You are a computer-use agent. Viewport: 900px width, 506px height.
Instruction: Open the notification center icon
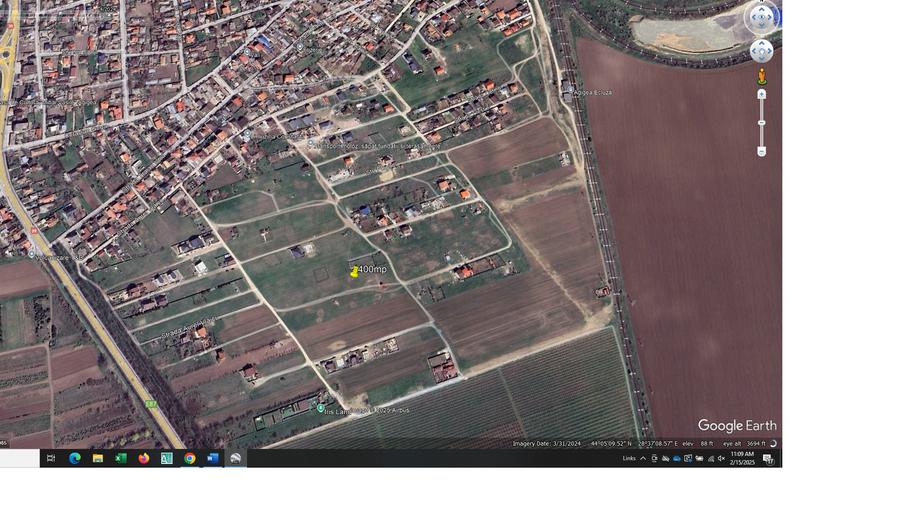pyautogui.click(x=768, y=458)
